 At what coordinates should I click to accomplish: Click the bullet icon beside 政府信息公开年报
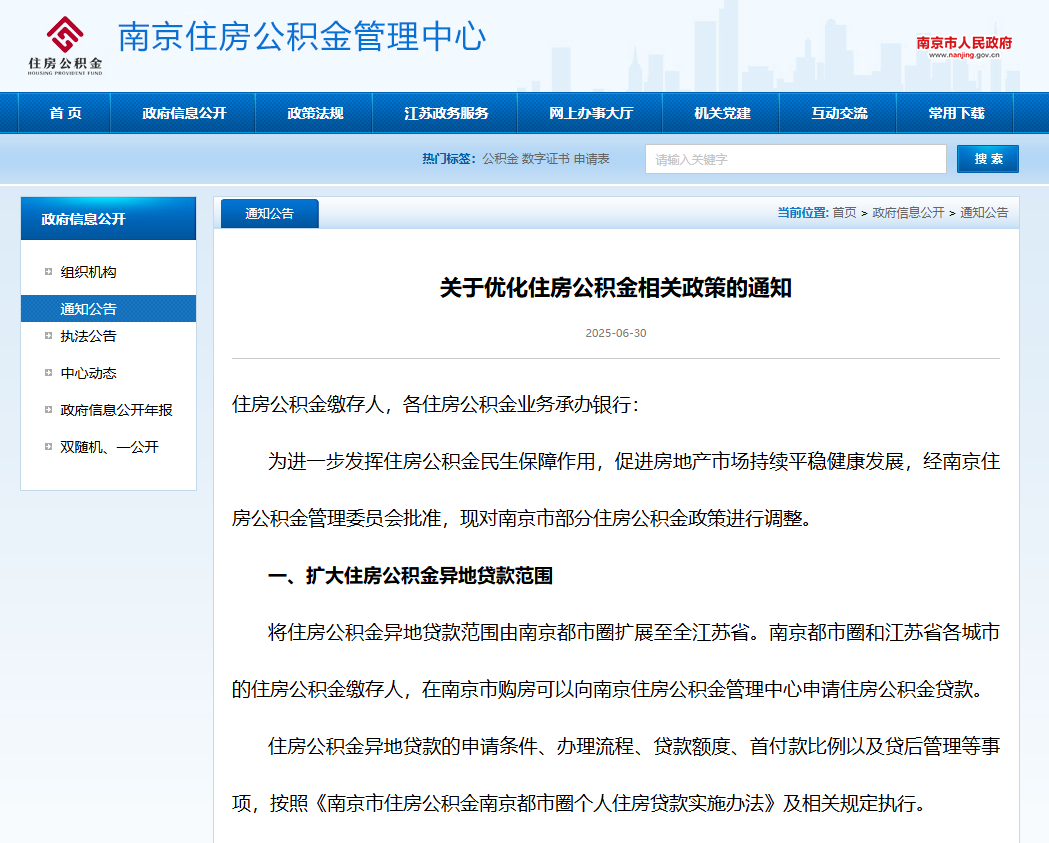coord(48,409)
